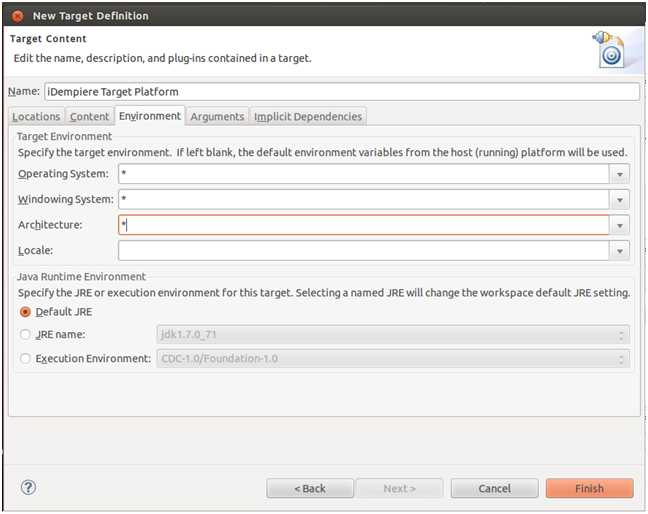Click the Target Content heading
Viewport: 648px width, 514px height.
[48, 39]
